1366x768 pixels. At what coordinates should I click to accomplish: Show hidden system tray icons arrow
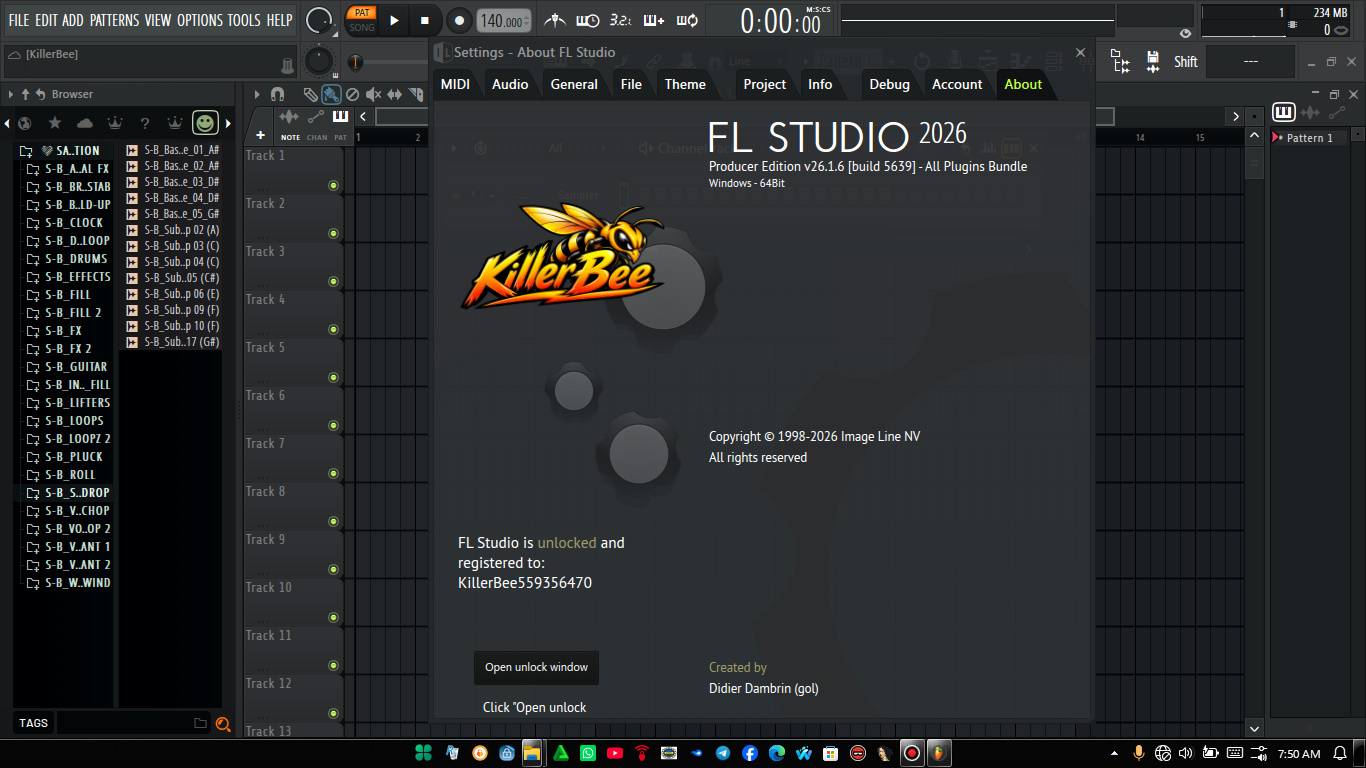click(1115, 753)
